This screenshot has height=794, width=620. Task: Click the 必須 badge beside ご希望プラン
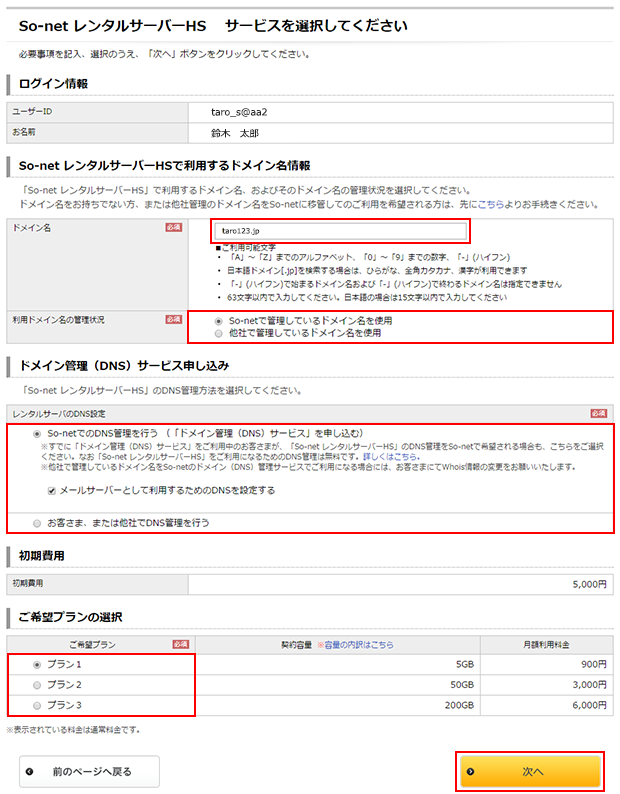tap(180, 644)
